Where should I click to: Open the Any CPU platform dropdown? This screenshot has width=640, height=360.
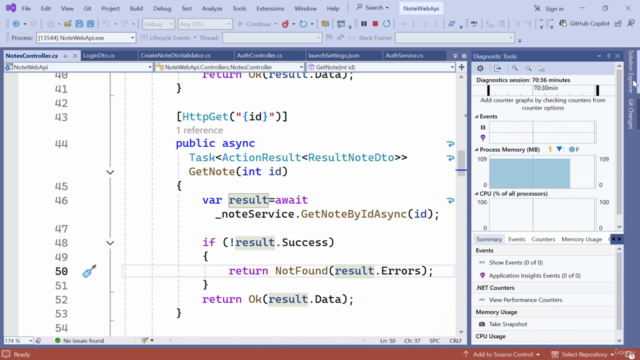click(x=205, y=24)
